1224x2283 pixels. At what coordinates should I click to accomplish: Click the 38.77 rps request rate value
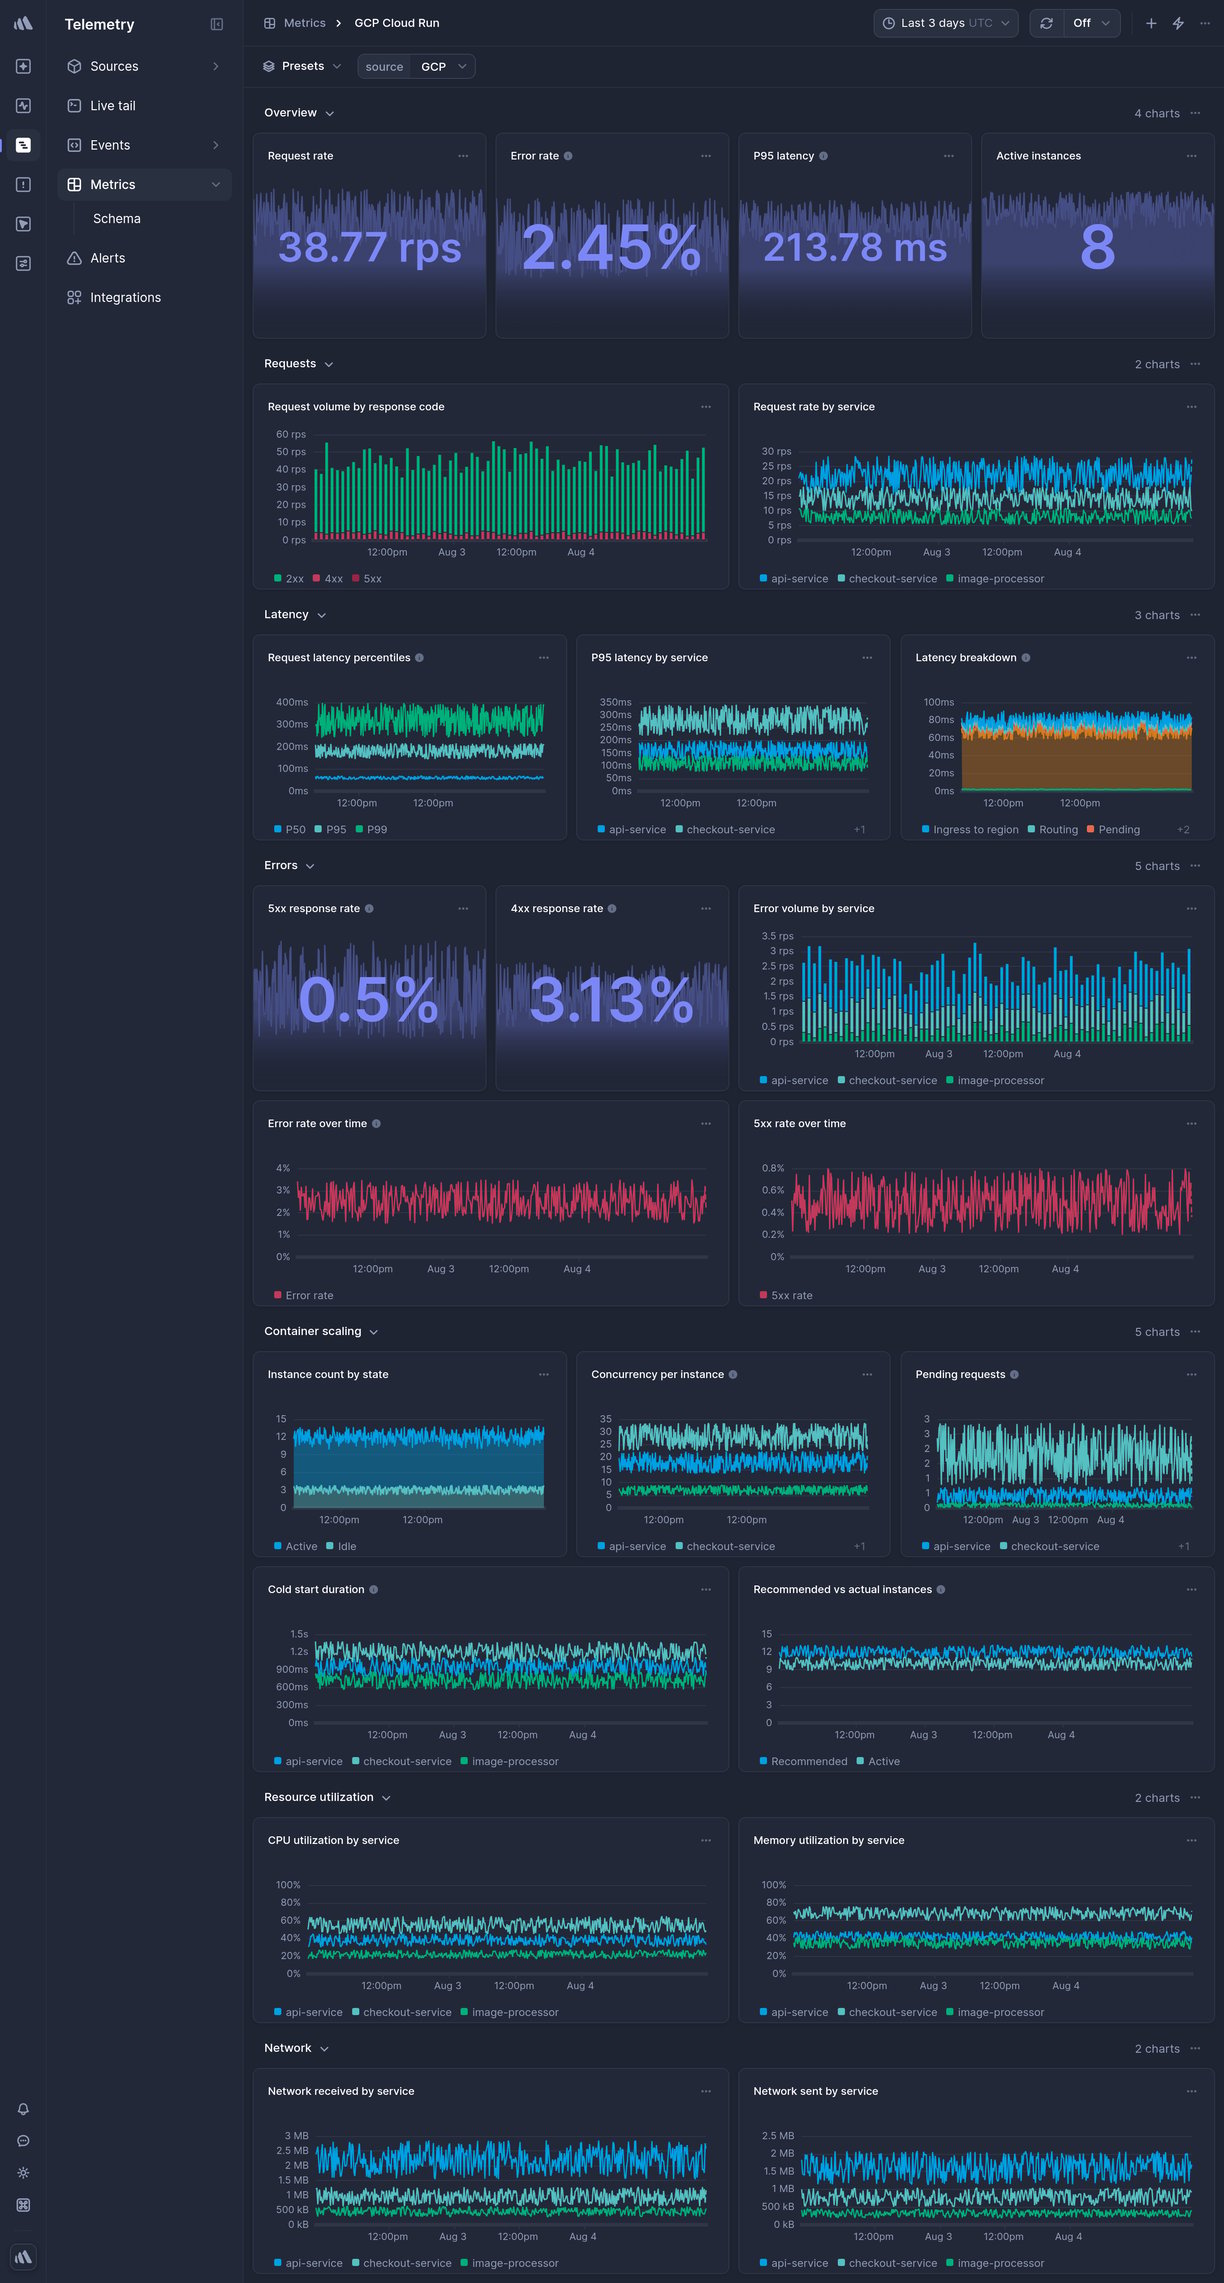coord(369,247)
